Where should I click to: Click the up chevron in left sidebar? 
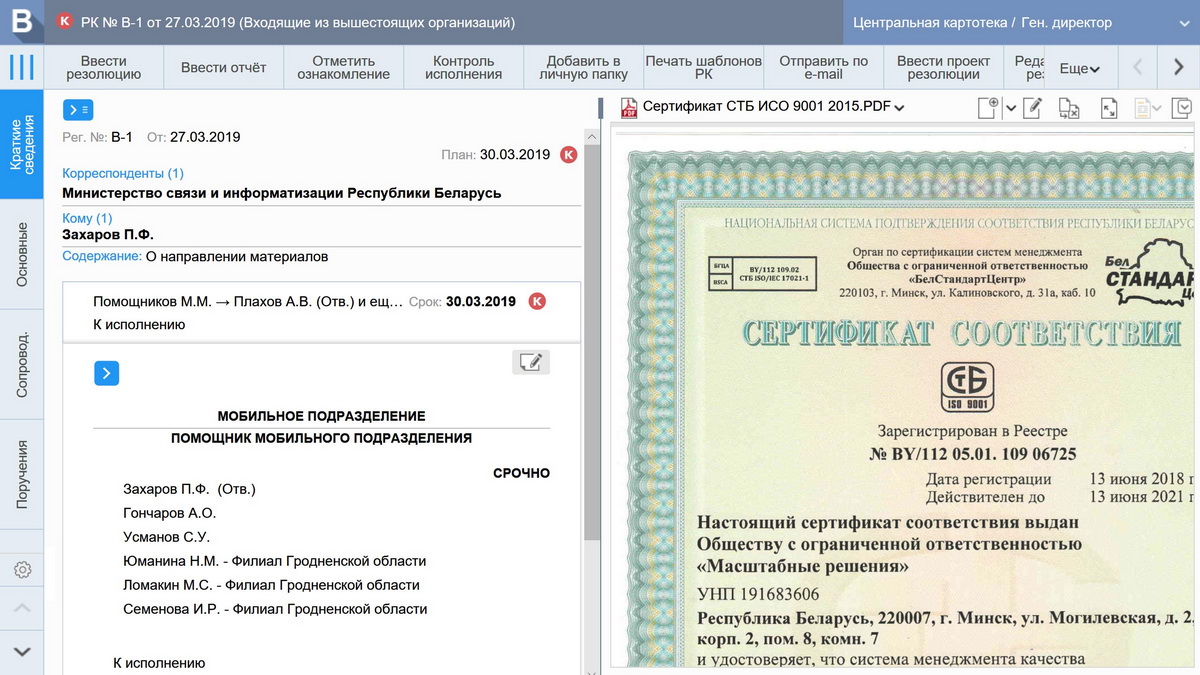click(x=22, y=608)
